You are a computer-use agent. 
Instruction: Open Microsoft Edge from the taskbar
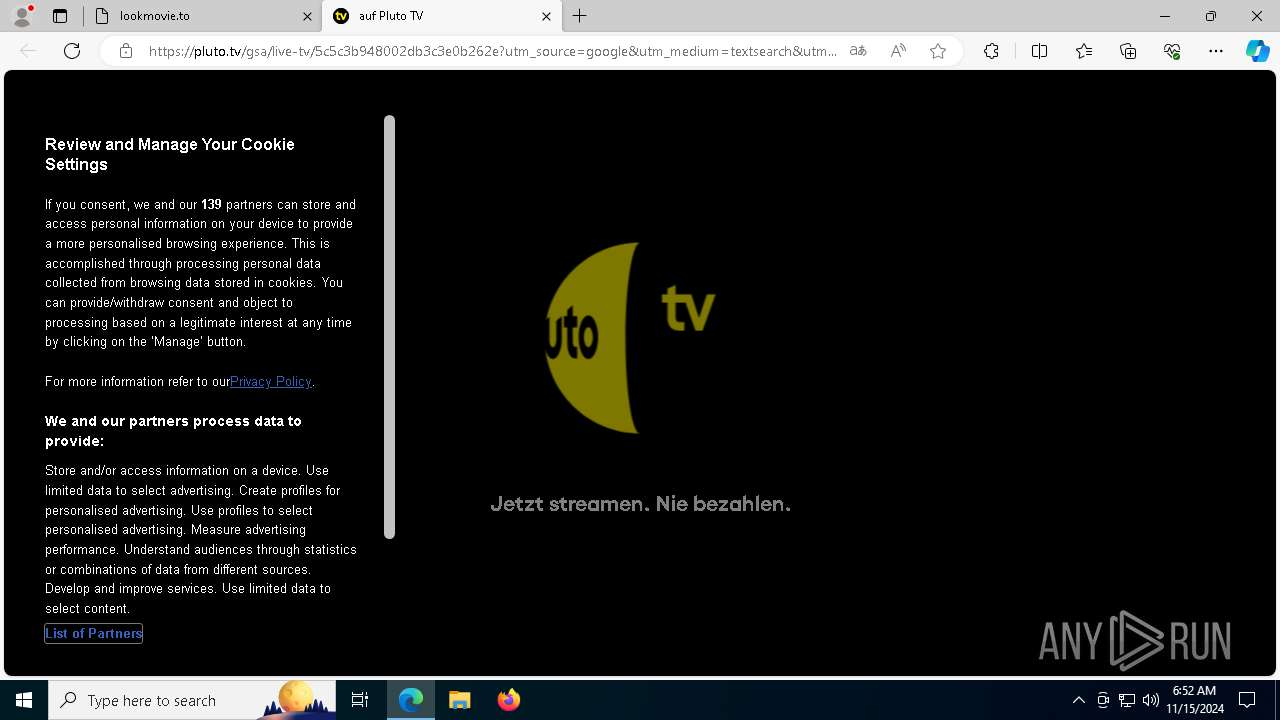tap(411, 700)
